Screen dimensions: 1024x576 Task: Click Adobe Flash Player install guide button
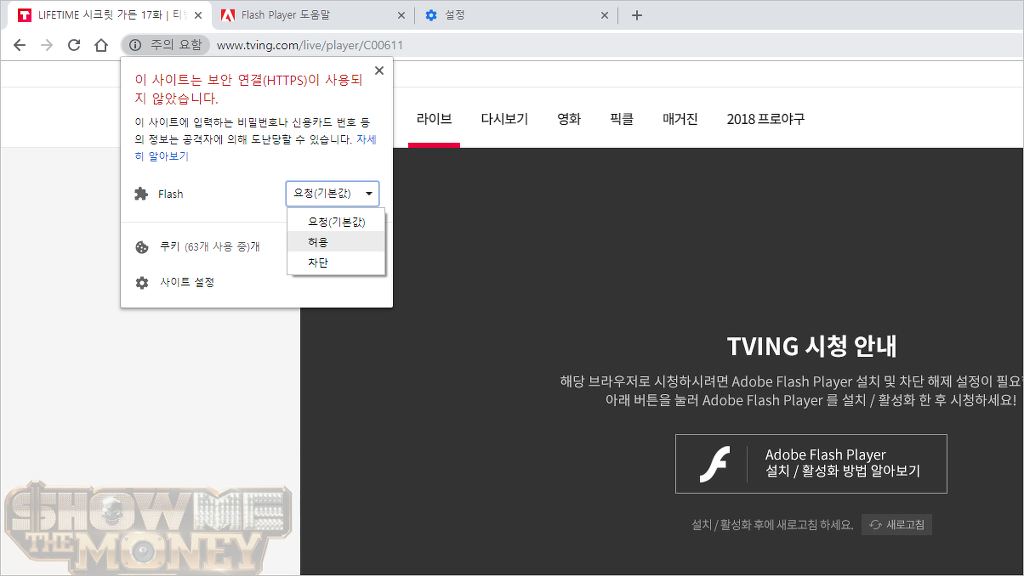(811, 464)
